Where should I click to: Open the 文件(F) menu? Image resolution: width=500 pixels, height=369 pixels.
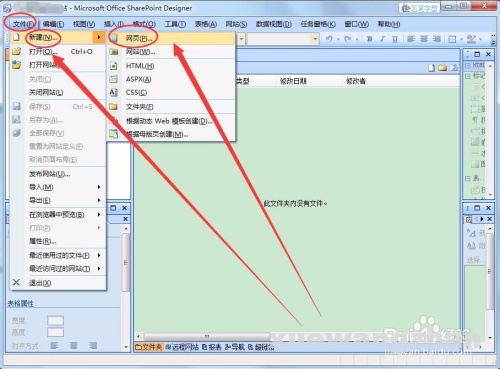(x=23, y=24)
